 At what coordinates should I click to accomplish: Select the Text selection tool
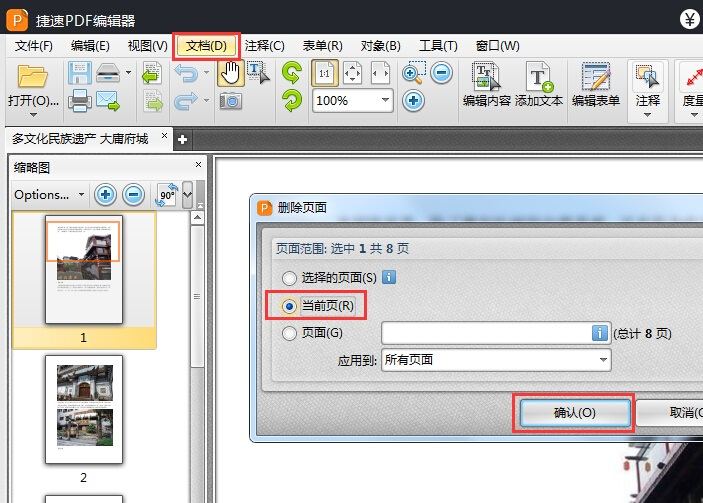coord(258,73)
